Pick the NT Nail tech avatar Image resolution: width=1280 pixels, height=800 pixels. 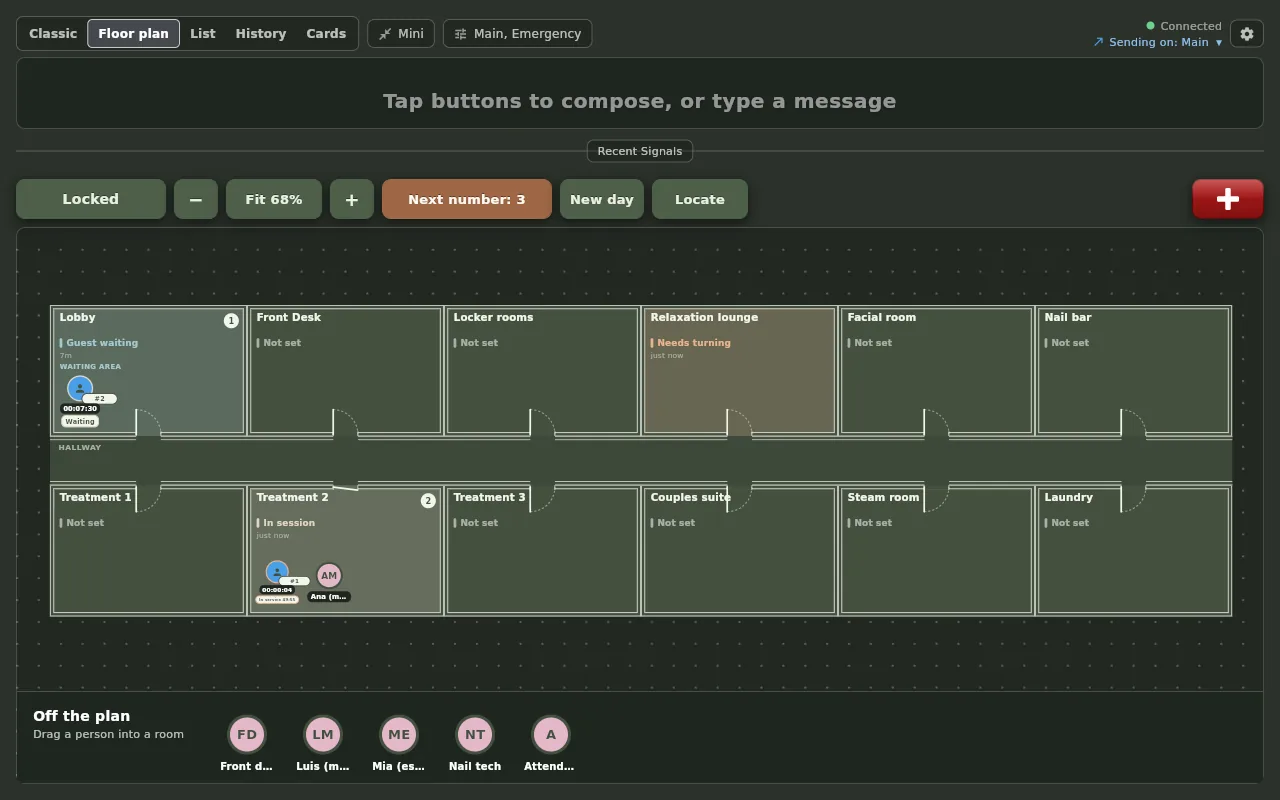(475, 735)
